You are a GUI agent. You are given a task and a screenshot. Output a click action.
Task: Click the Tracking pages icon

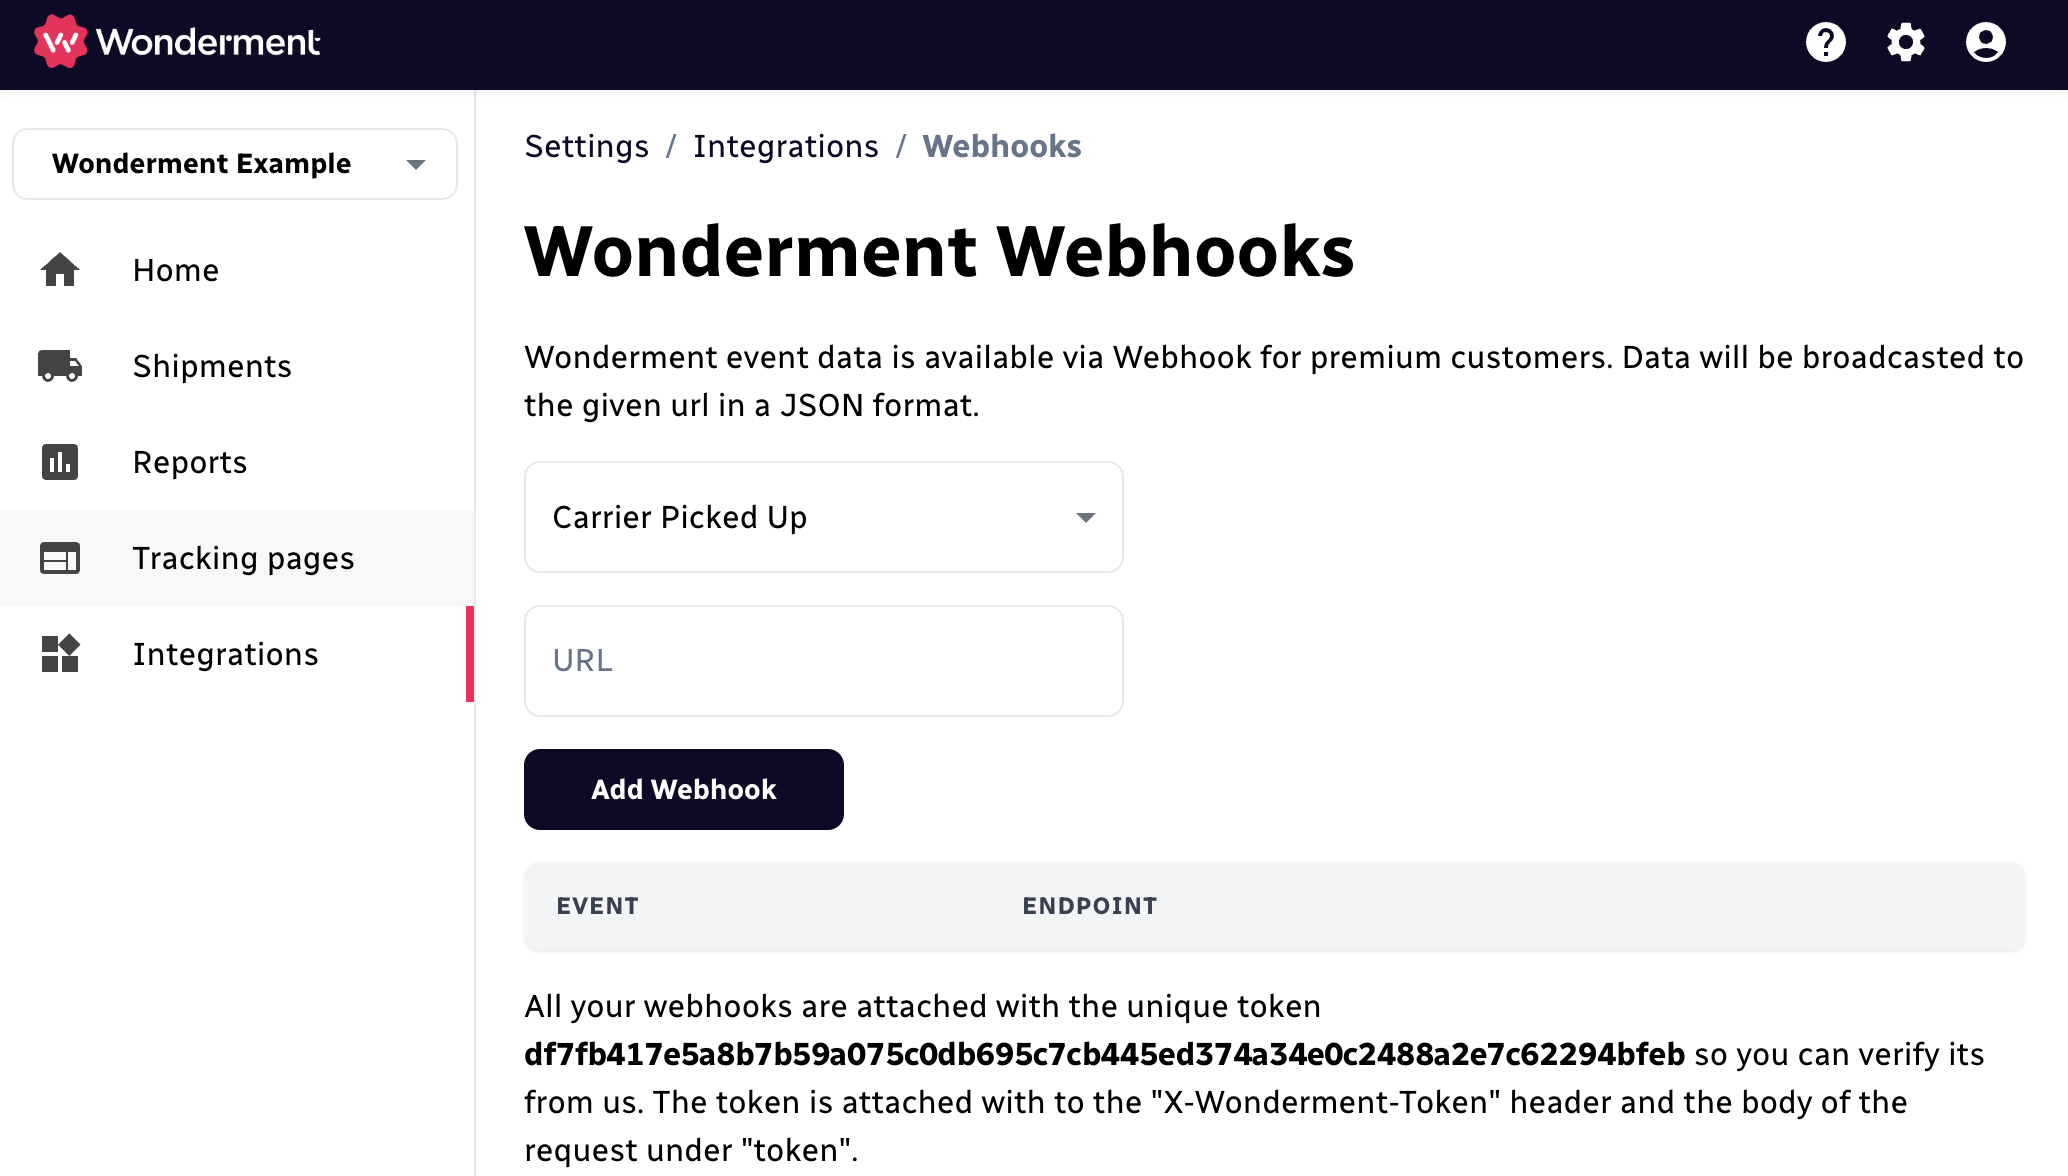click(x=61, y=557)
